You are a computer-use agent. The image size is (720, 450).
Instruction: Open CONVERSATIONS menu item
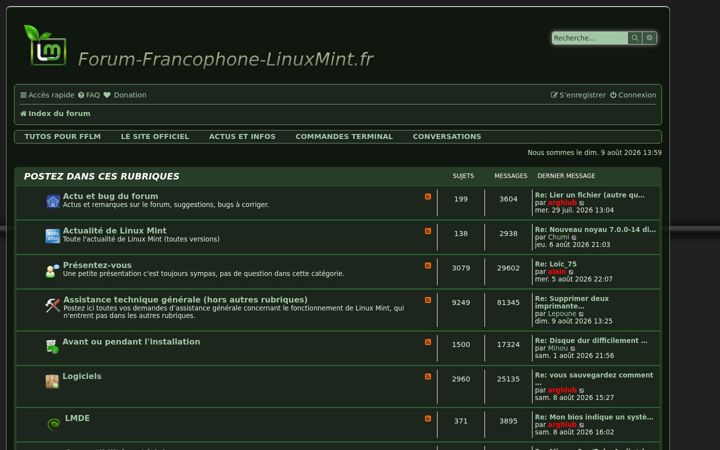447,136
